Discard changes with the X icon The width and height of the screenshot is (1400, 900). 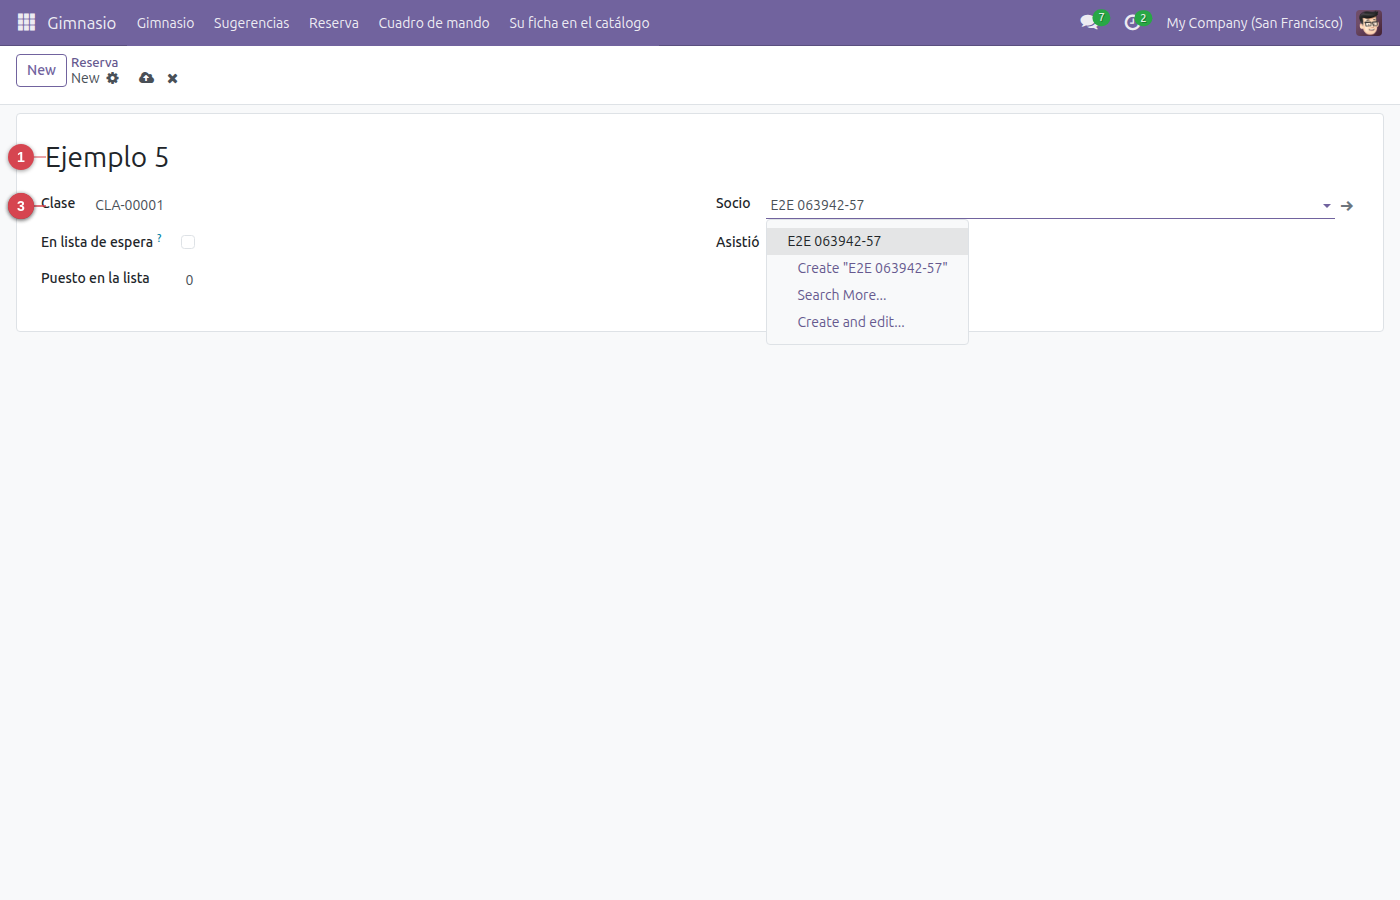pyautogui.click(x=172, y=78)
